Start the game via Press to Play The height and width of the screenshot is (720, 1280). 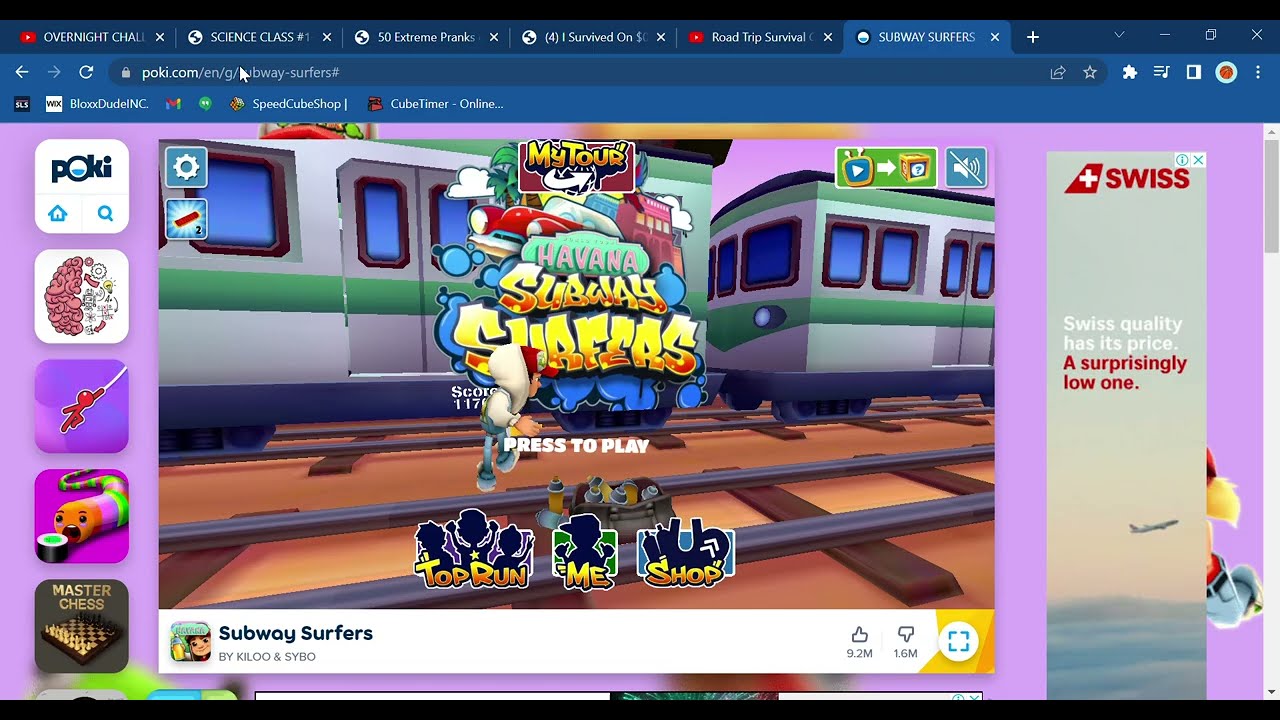576,446
